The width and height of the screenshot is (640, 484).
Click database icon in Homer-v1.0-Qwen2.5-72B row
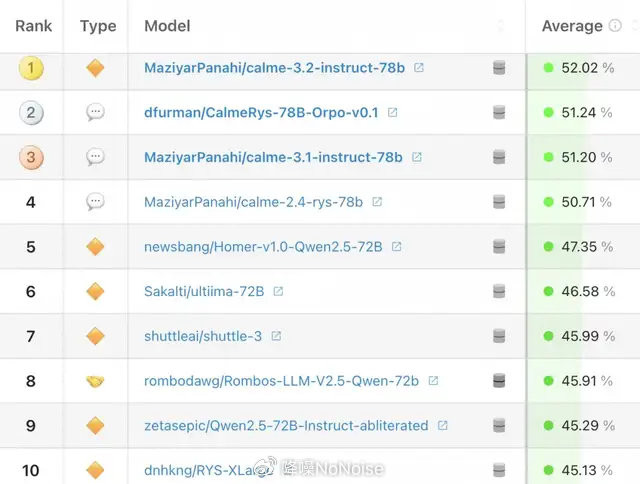pyautogui.click(x=499, y=246)
